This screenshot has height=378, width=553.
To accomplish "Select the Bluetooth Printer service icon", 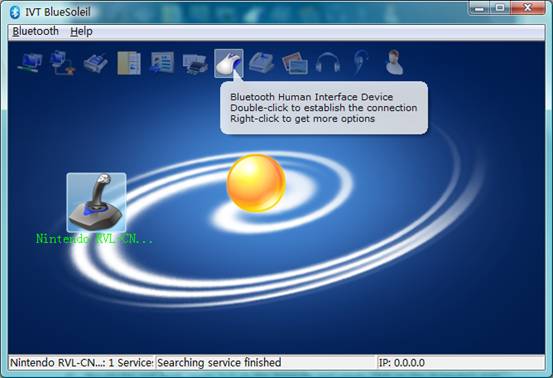I will [x=195, y=64].
